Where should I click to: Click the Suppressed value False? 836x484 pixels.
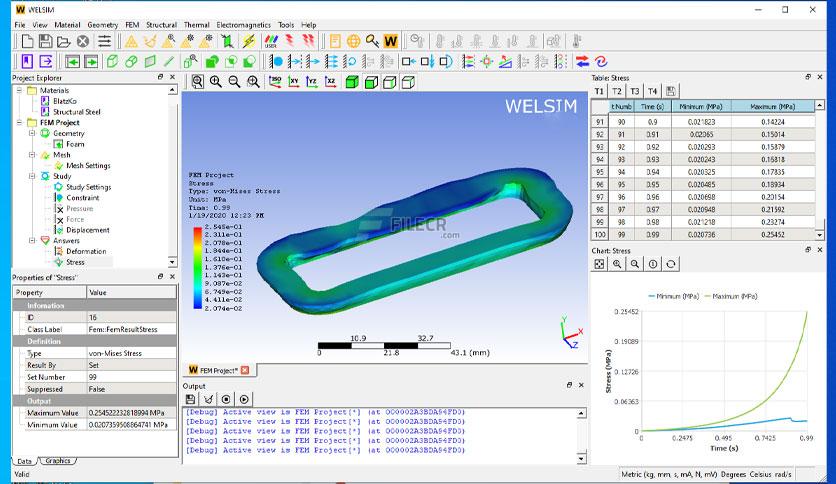click(x=131, y=389)
